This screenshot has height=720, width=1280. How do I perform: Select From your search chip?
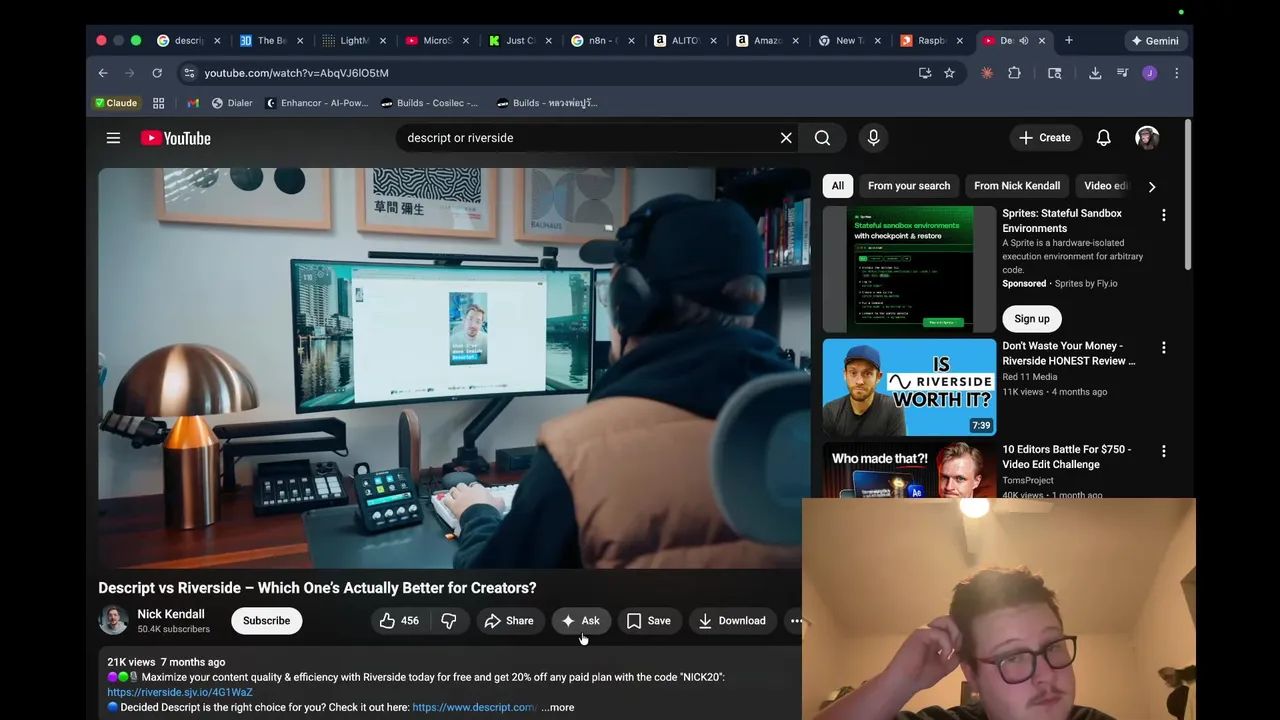click(x=909, y=186)
